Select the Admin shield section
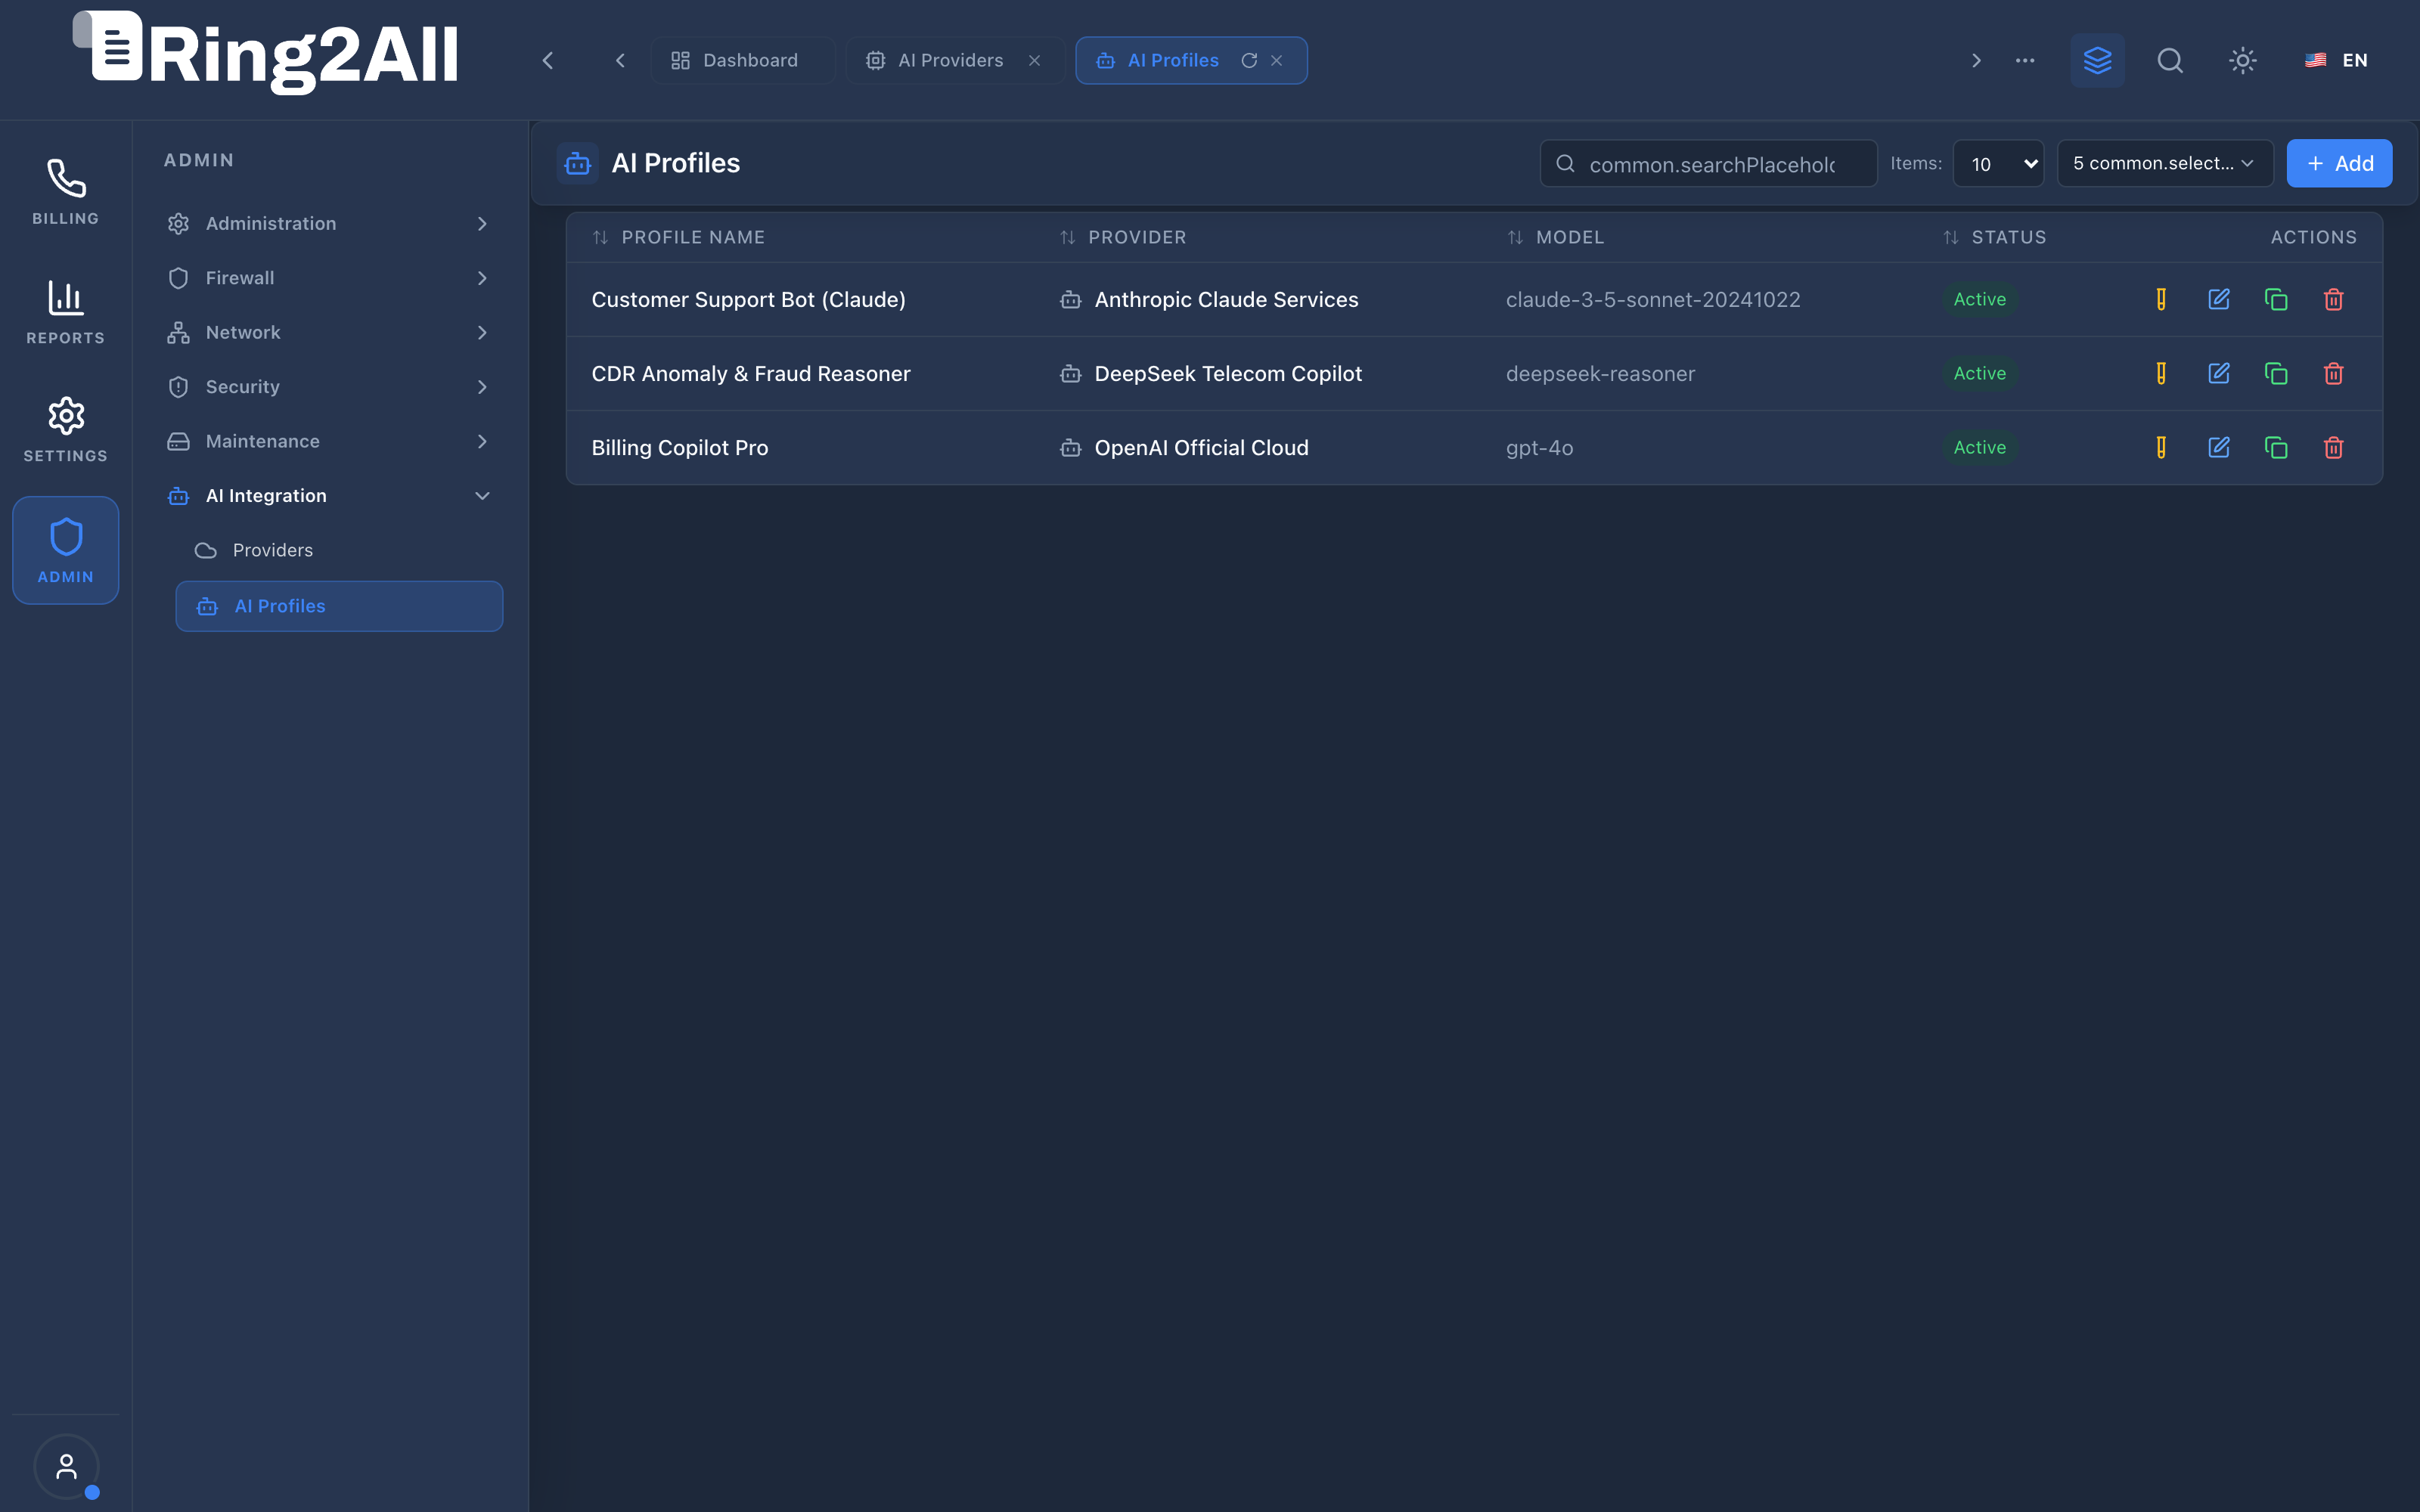The image size is (2420, 1512). tap(66, 550)
